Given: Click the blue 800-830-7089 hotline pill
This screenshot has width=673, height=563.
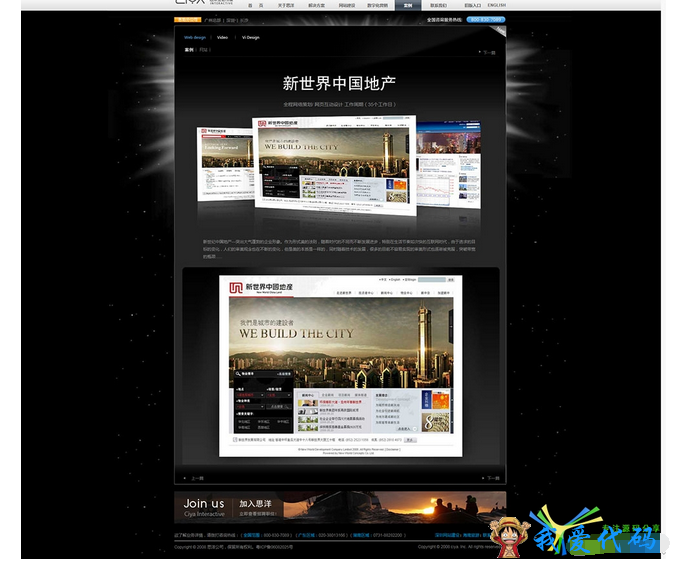Looking at the screenshot, I should click(x=486, y=19).
